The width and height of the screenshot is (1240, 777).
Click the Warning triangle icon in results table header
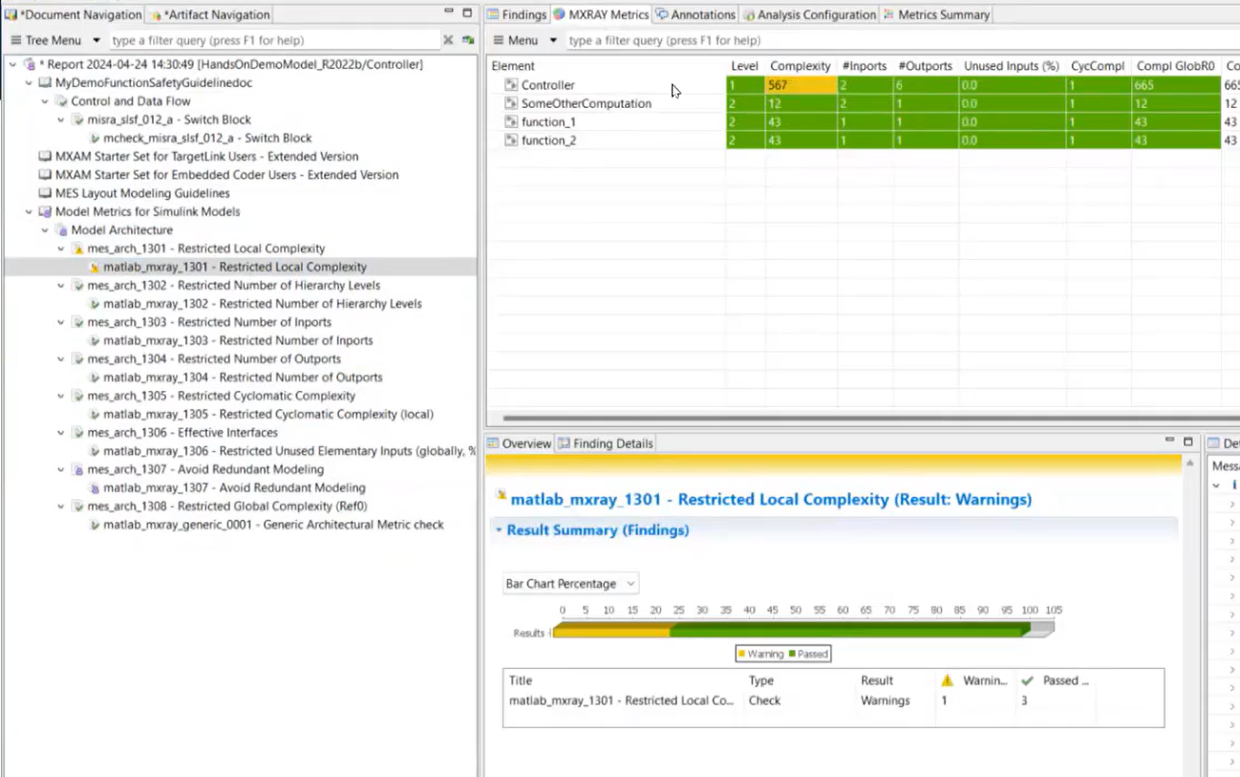pos(948,680)
